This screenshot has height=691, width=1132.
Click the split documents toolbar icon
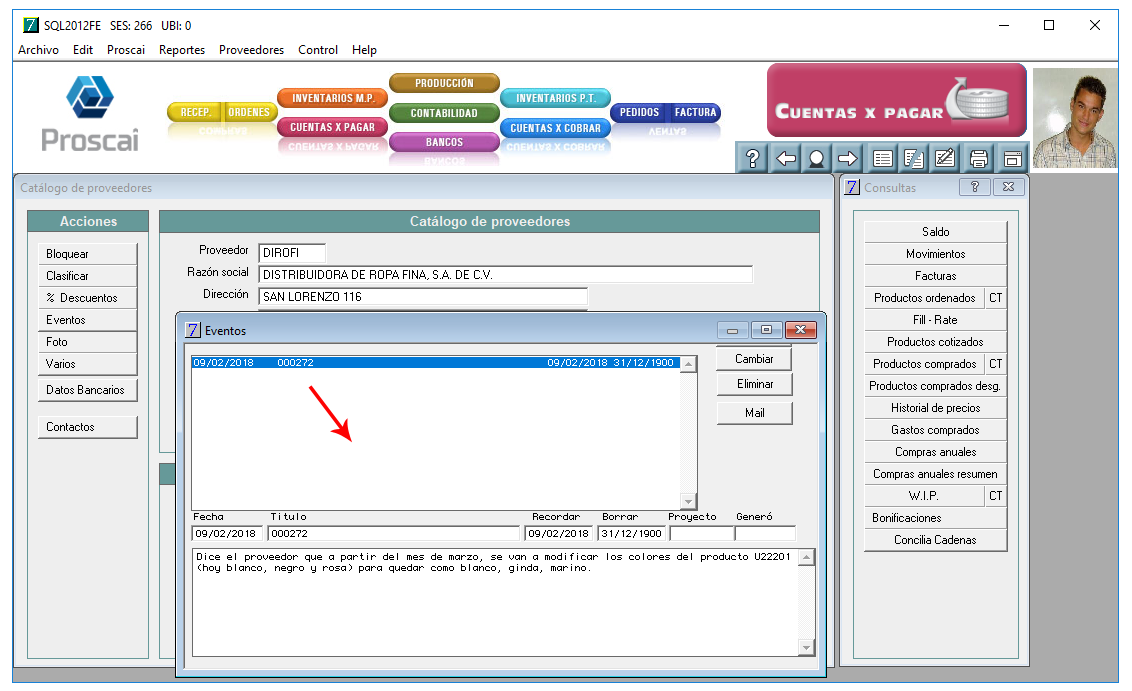coord(913,158)
